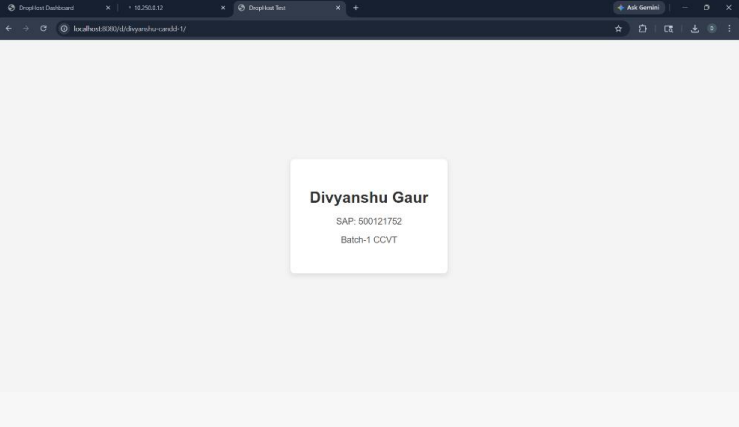Click the icon left of the downloads button
Viewport: 739px width, 427px height.
pyautogui.click(x=668, y=29)
